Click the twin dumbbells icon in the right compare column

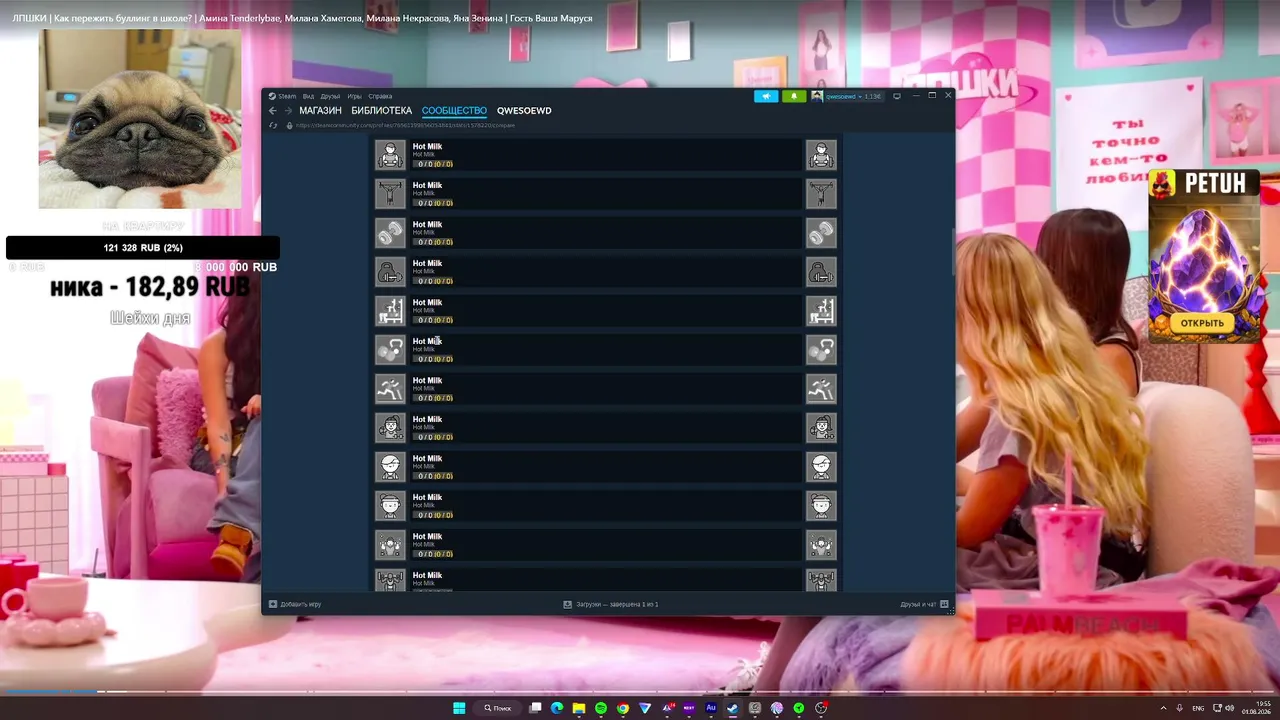pos(821,233)
